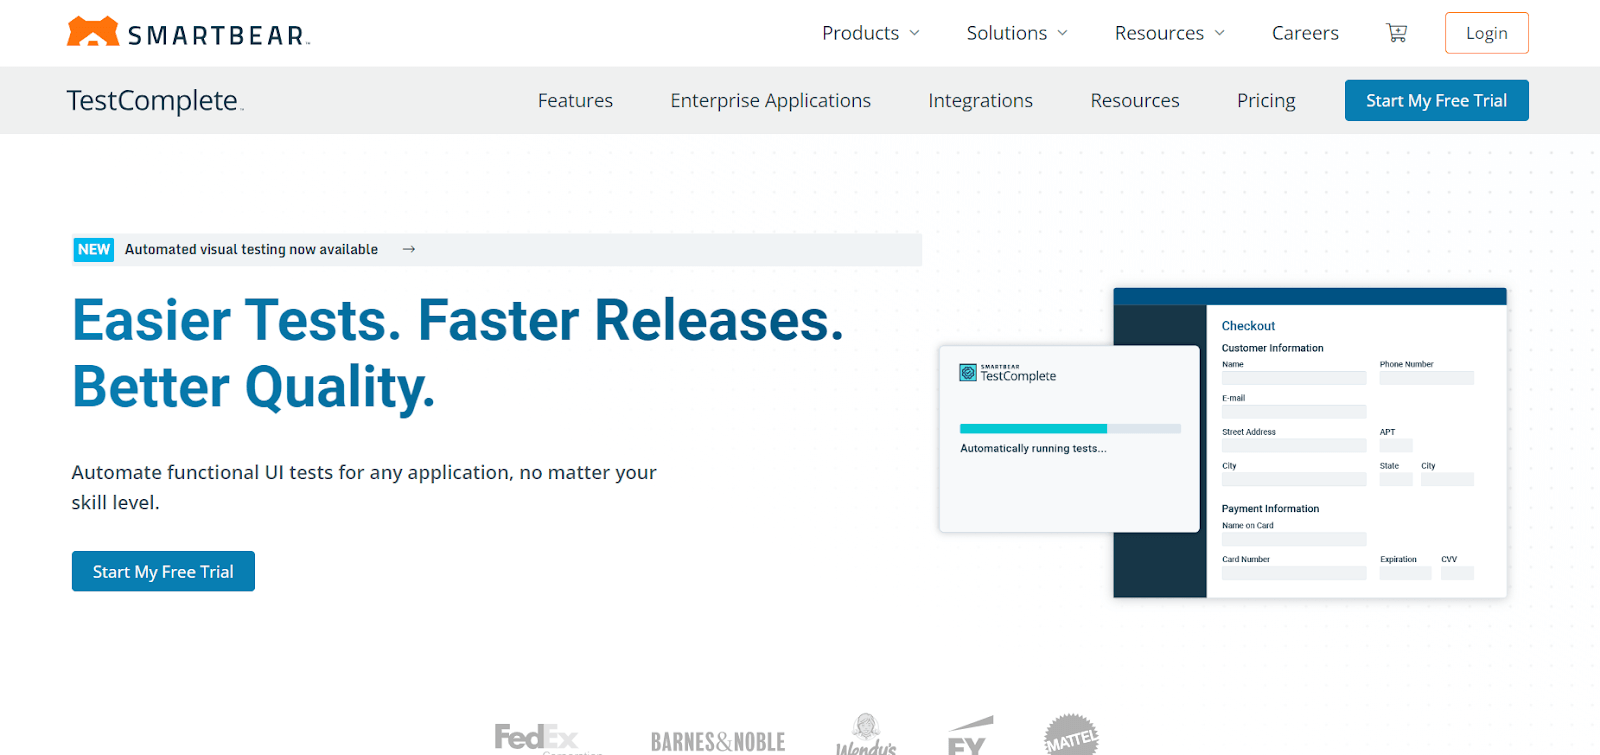Expand the Solutions dropdown menu
The image size is (1600, 755).
1017,33
